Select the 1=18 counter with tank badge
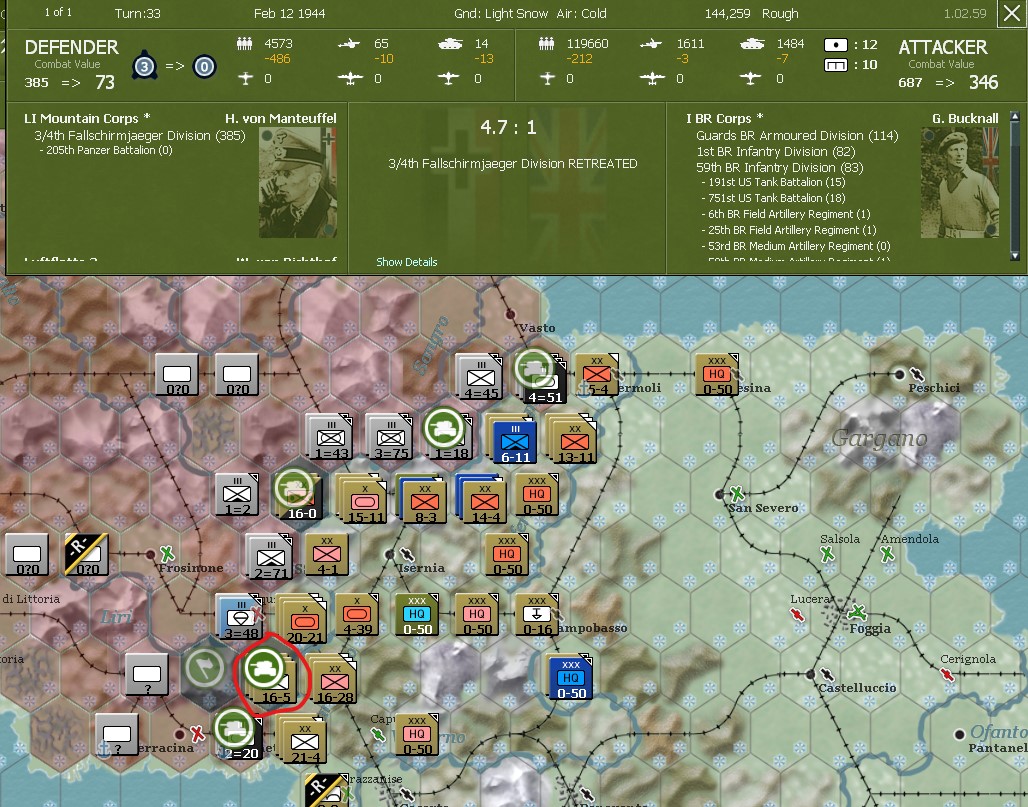Image resolution: width=1028 pixels, height=807 pixels. pyautogui.click(x=448, y=434)
